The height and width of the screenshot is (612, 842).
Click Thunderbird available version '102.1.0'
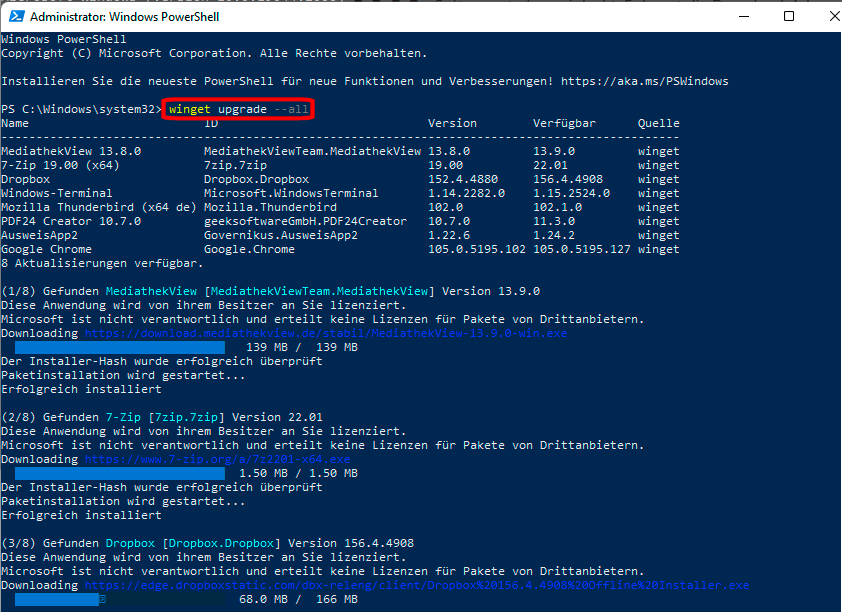pyautogui.click(x=557, y=207)
